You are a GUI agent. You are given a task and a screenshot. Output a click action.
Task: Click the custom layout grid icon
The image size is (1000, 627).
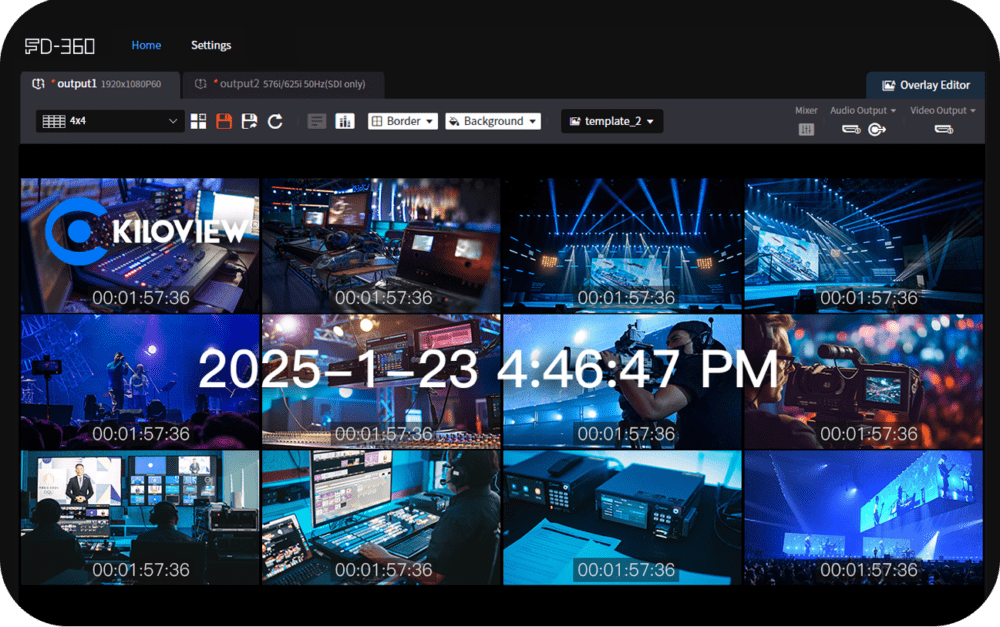tap(198, 121)
